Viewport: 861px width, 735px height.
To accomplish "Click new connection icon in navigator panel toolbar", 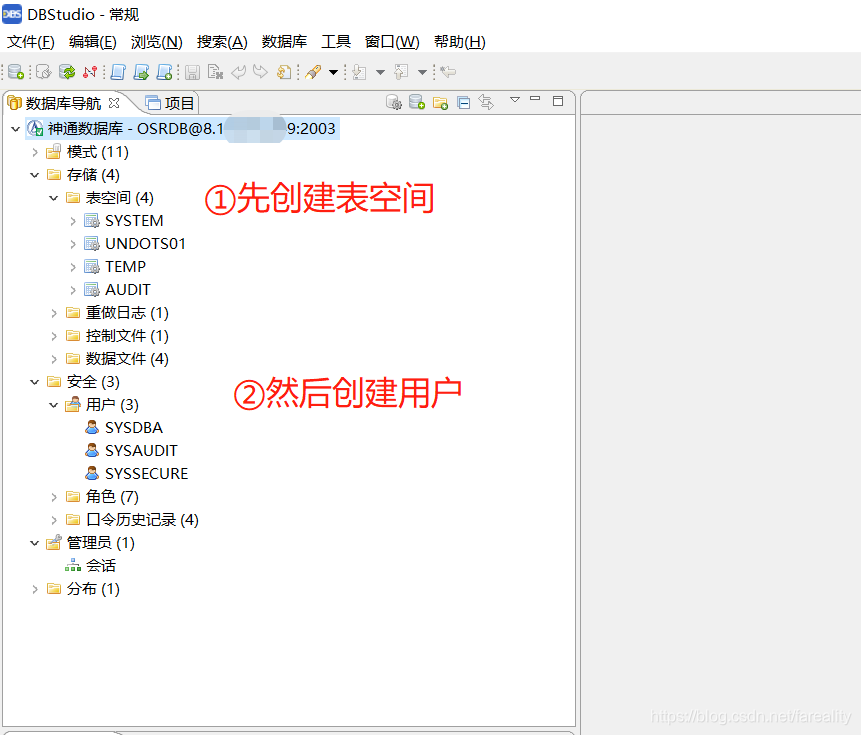I will click(x=417, y=102).
